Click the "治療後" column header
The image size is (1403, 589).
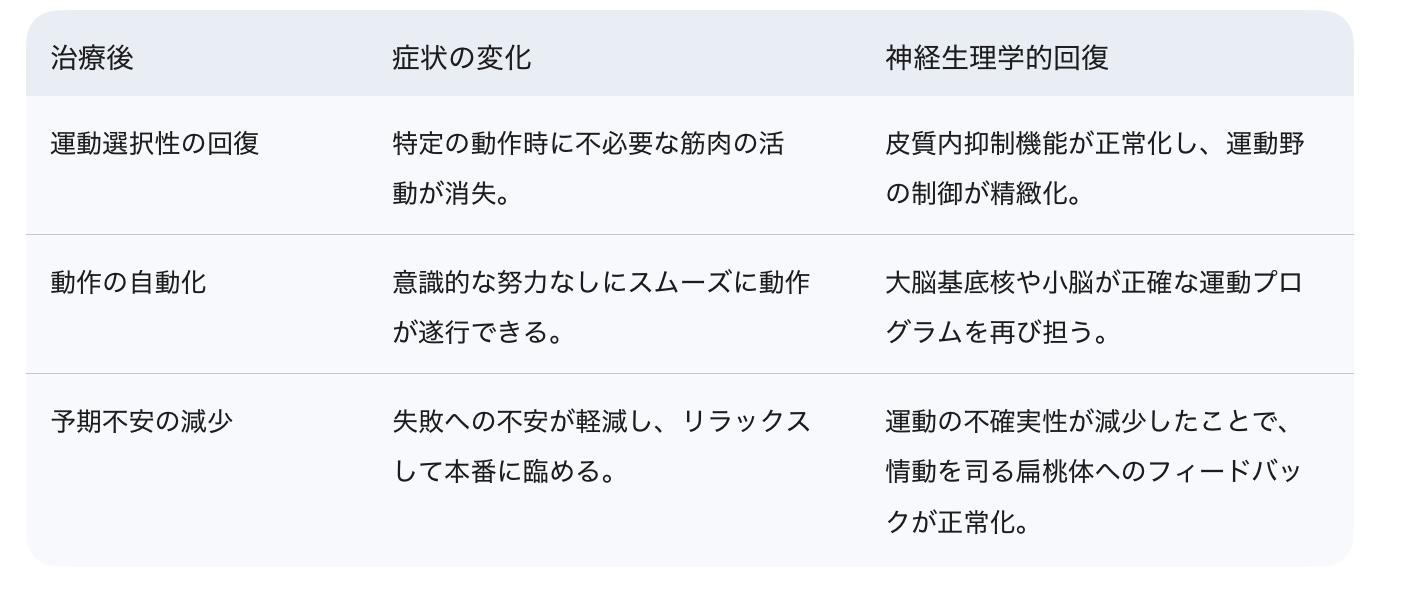92,58
